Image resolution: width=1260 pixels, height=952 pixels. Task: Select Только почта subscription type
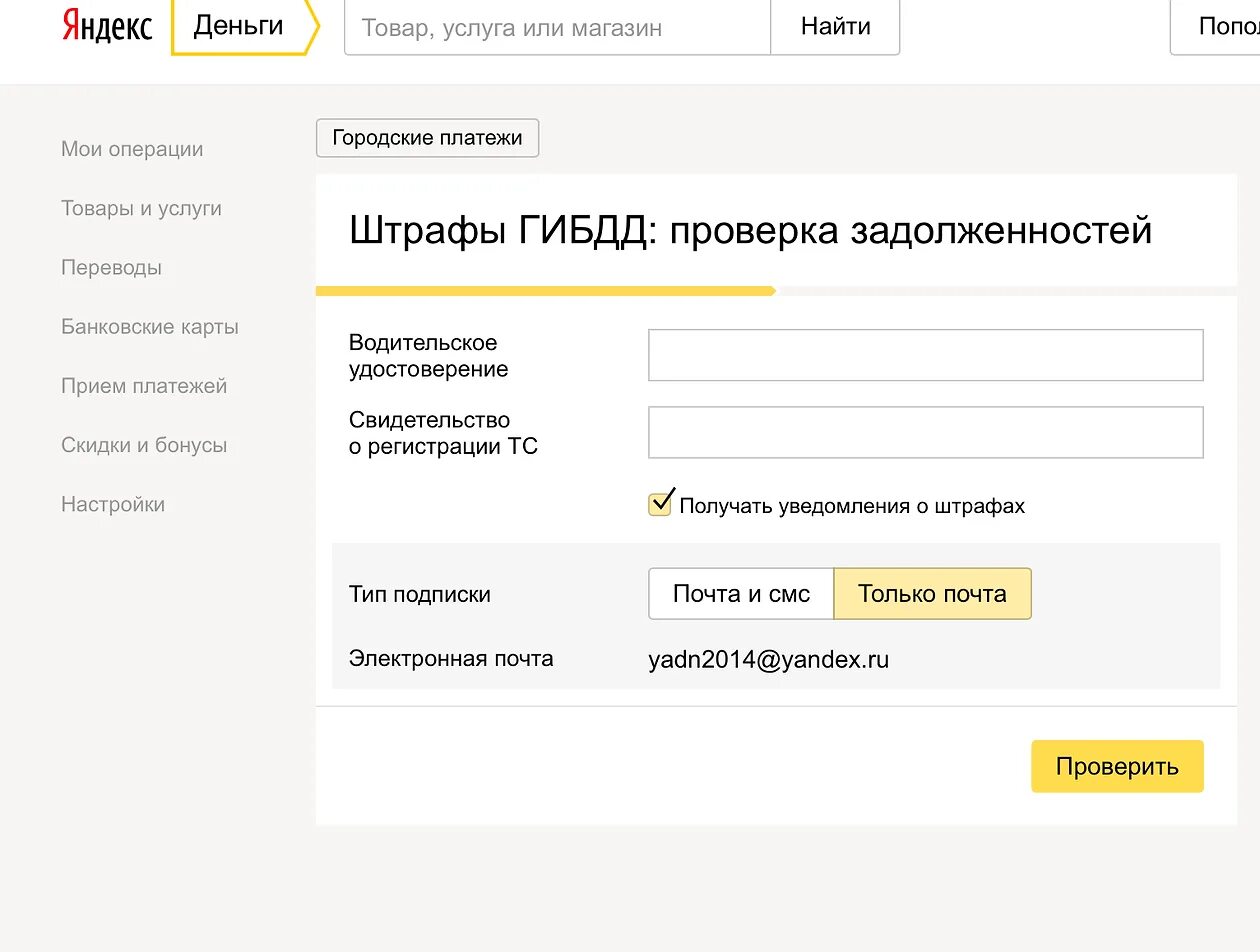(x=932, y=593)
